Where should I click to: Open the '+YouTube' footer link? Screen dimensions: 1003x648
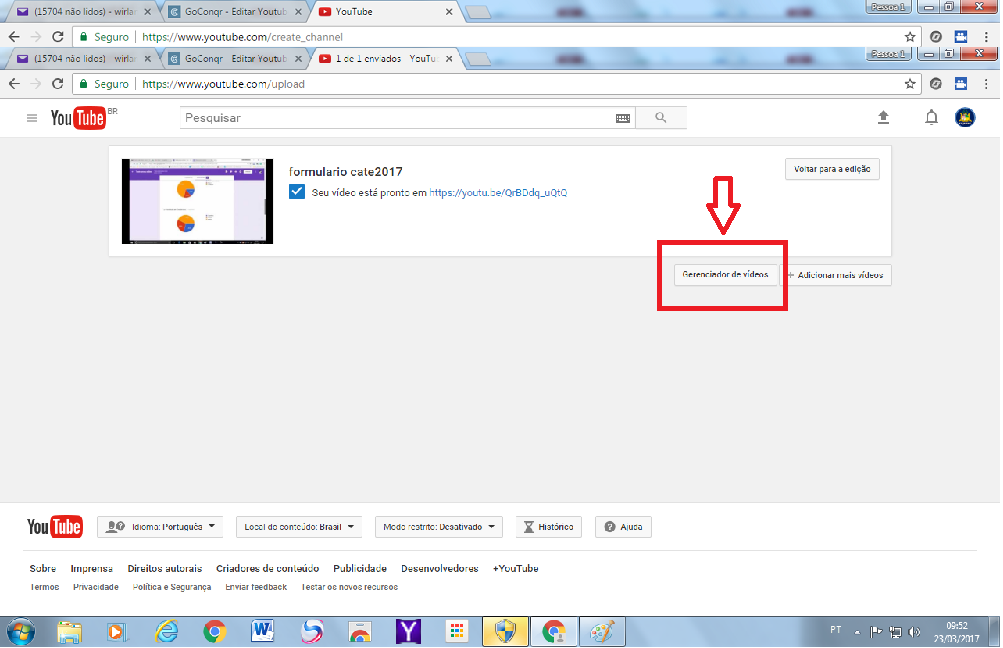(516, 569)
